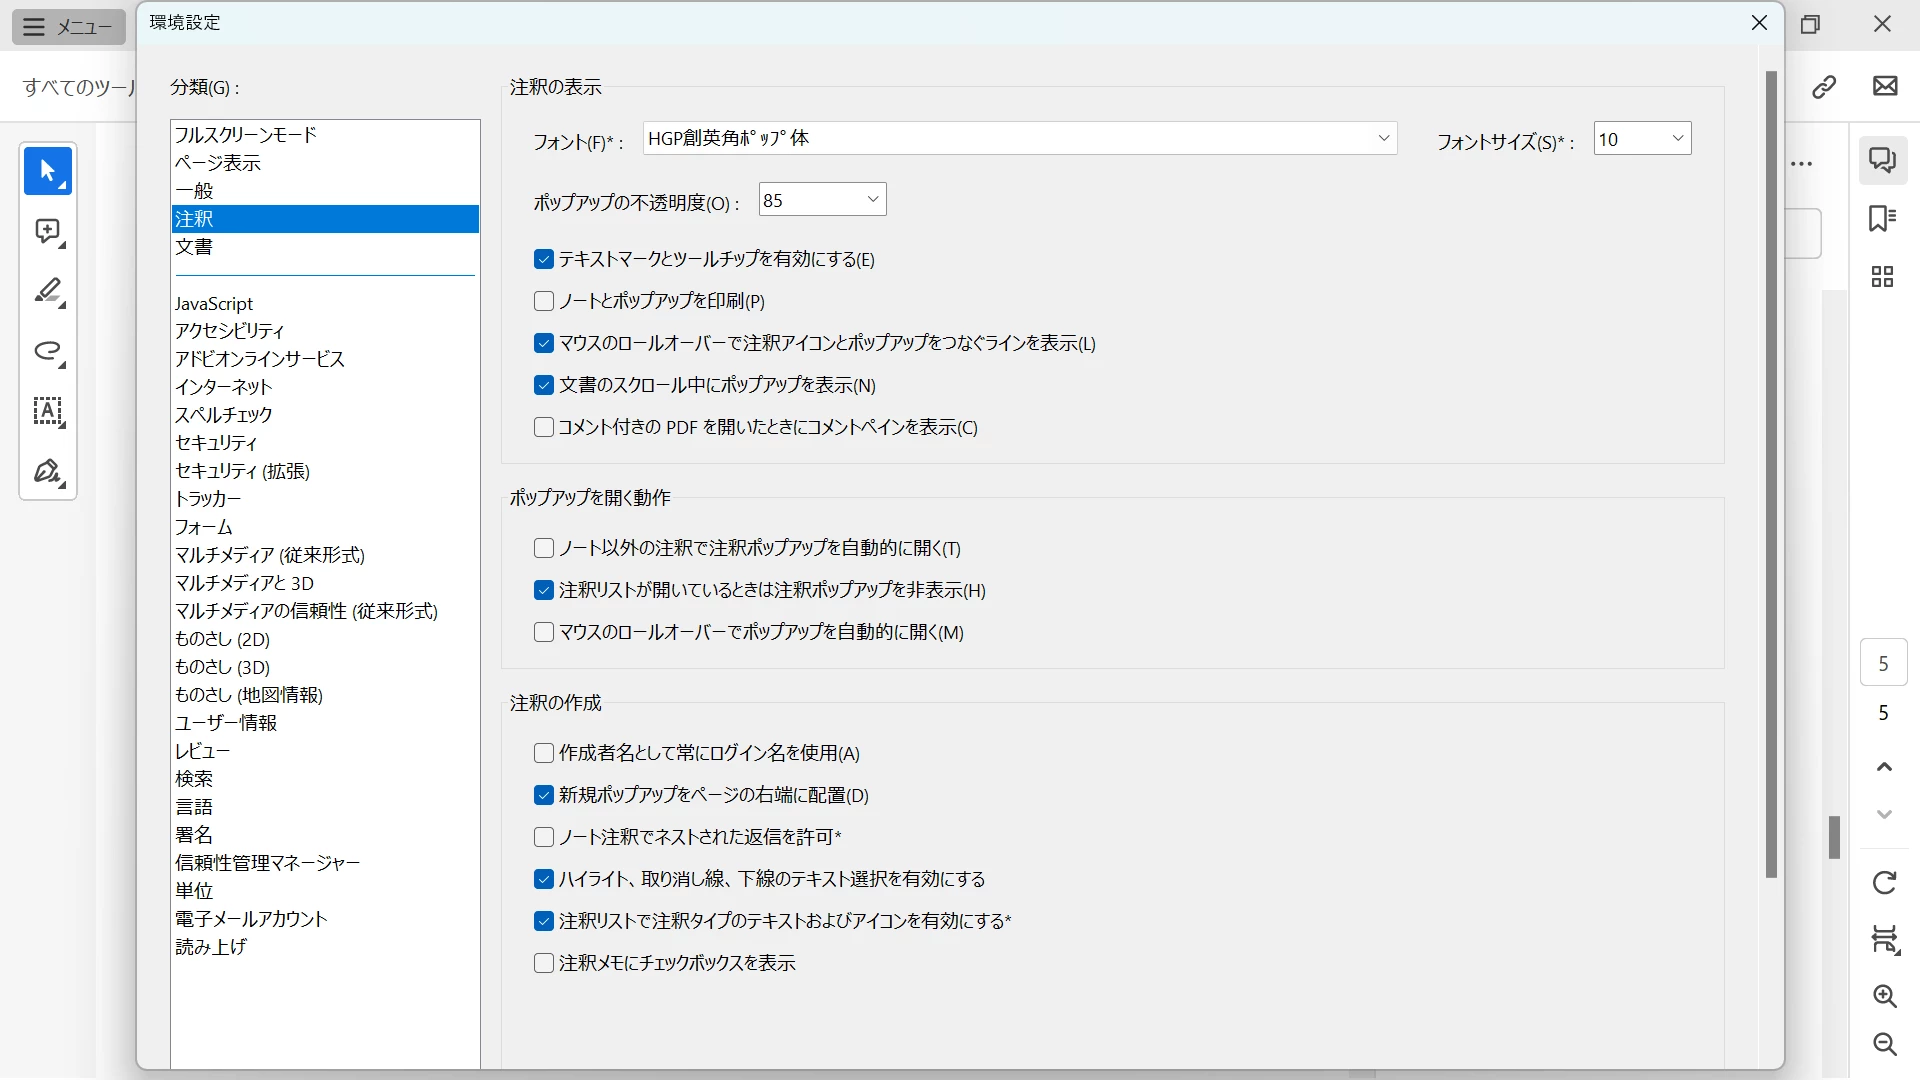Check 注釈メモにチェックボックスを表示 option
Viewport: 1920px width, 1080px height.
pos(544,963)
